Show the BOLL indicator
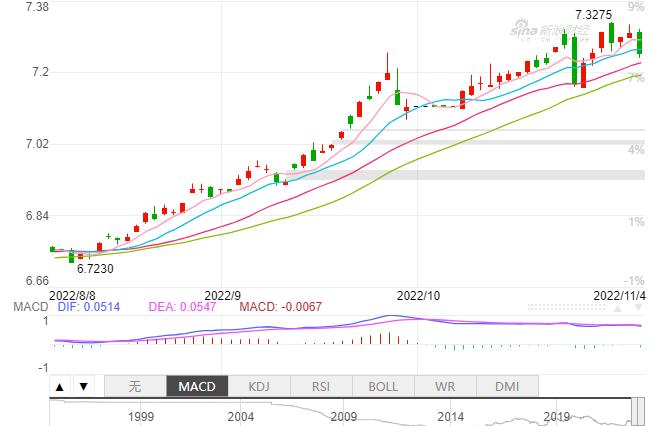This screenshot has width=661, height=426. click(383, 387)
